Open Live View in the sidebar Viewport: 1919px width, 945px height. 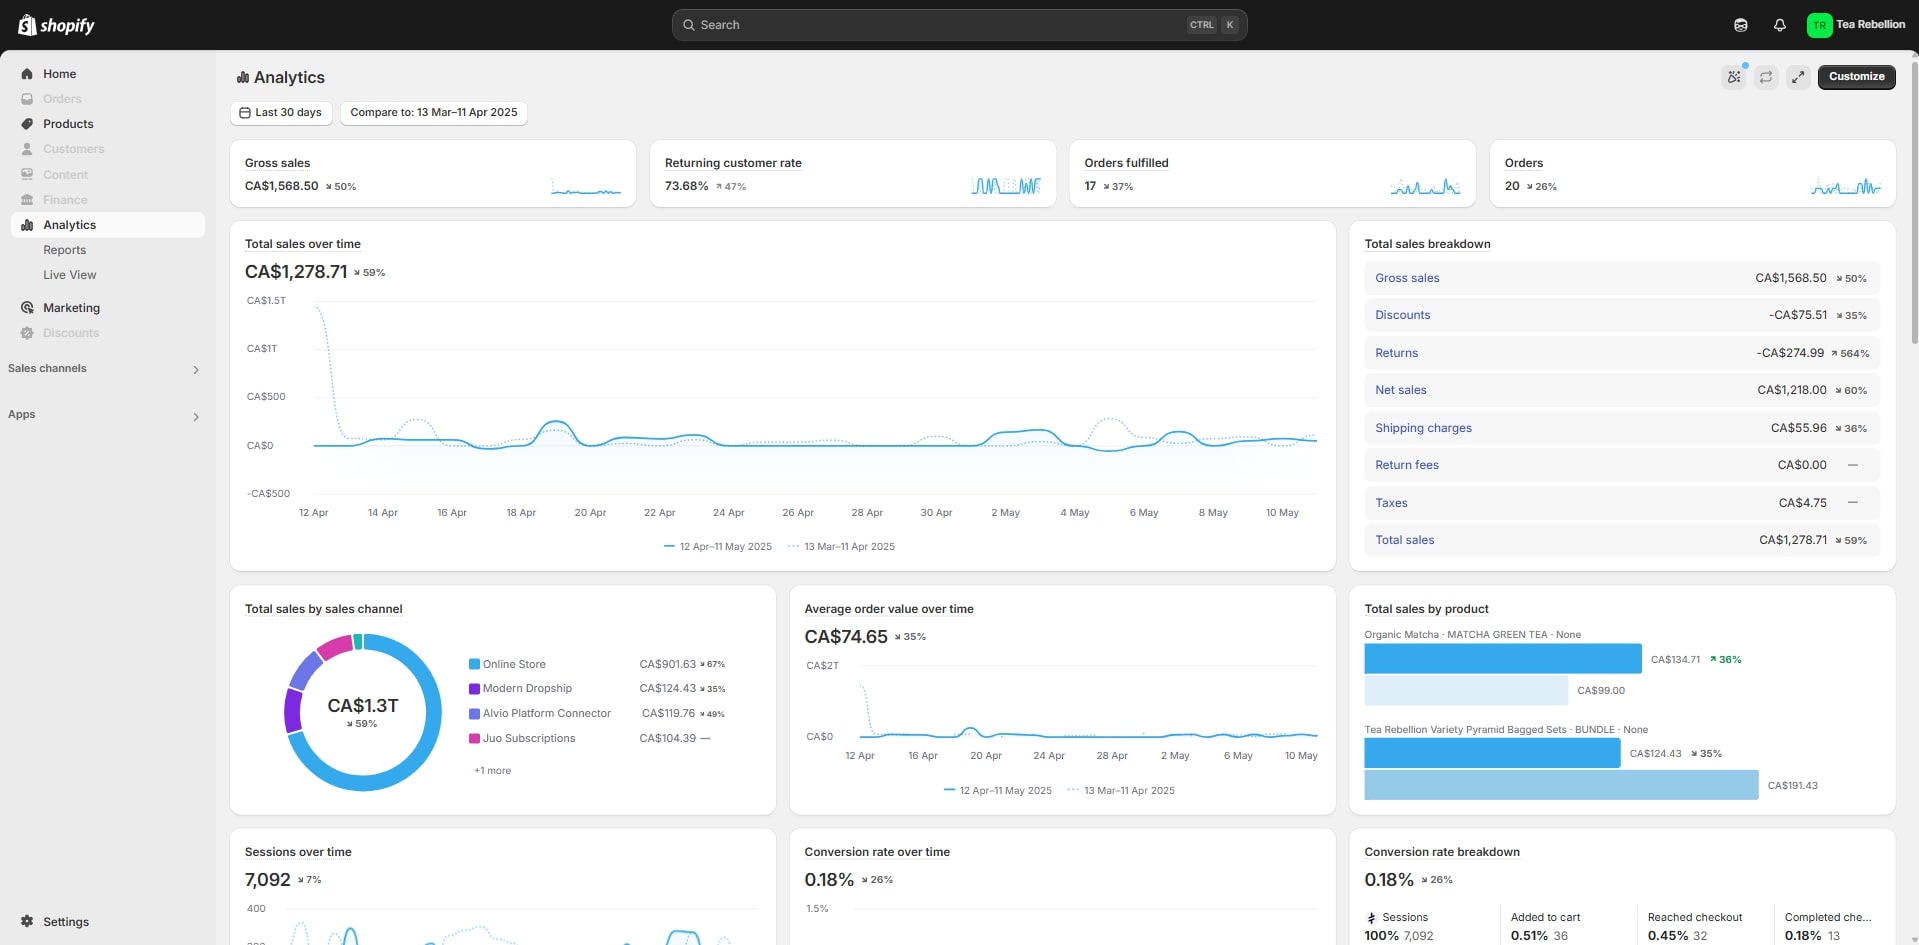click(x=70, y=275)
